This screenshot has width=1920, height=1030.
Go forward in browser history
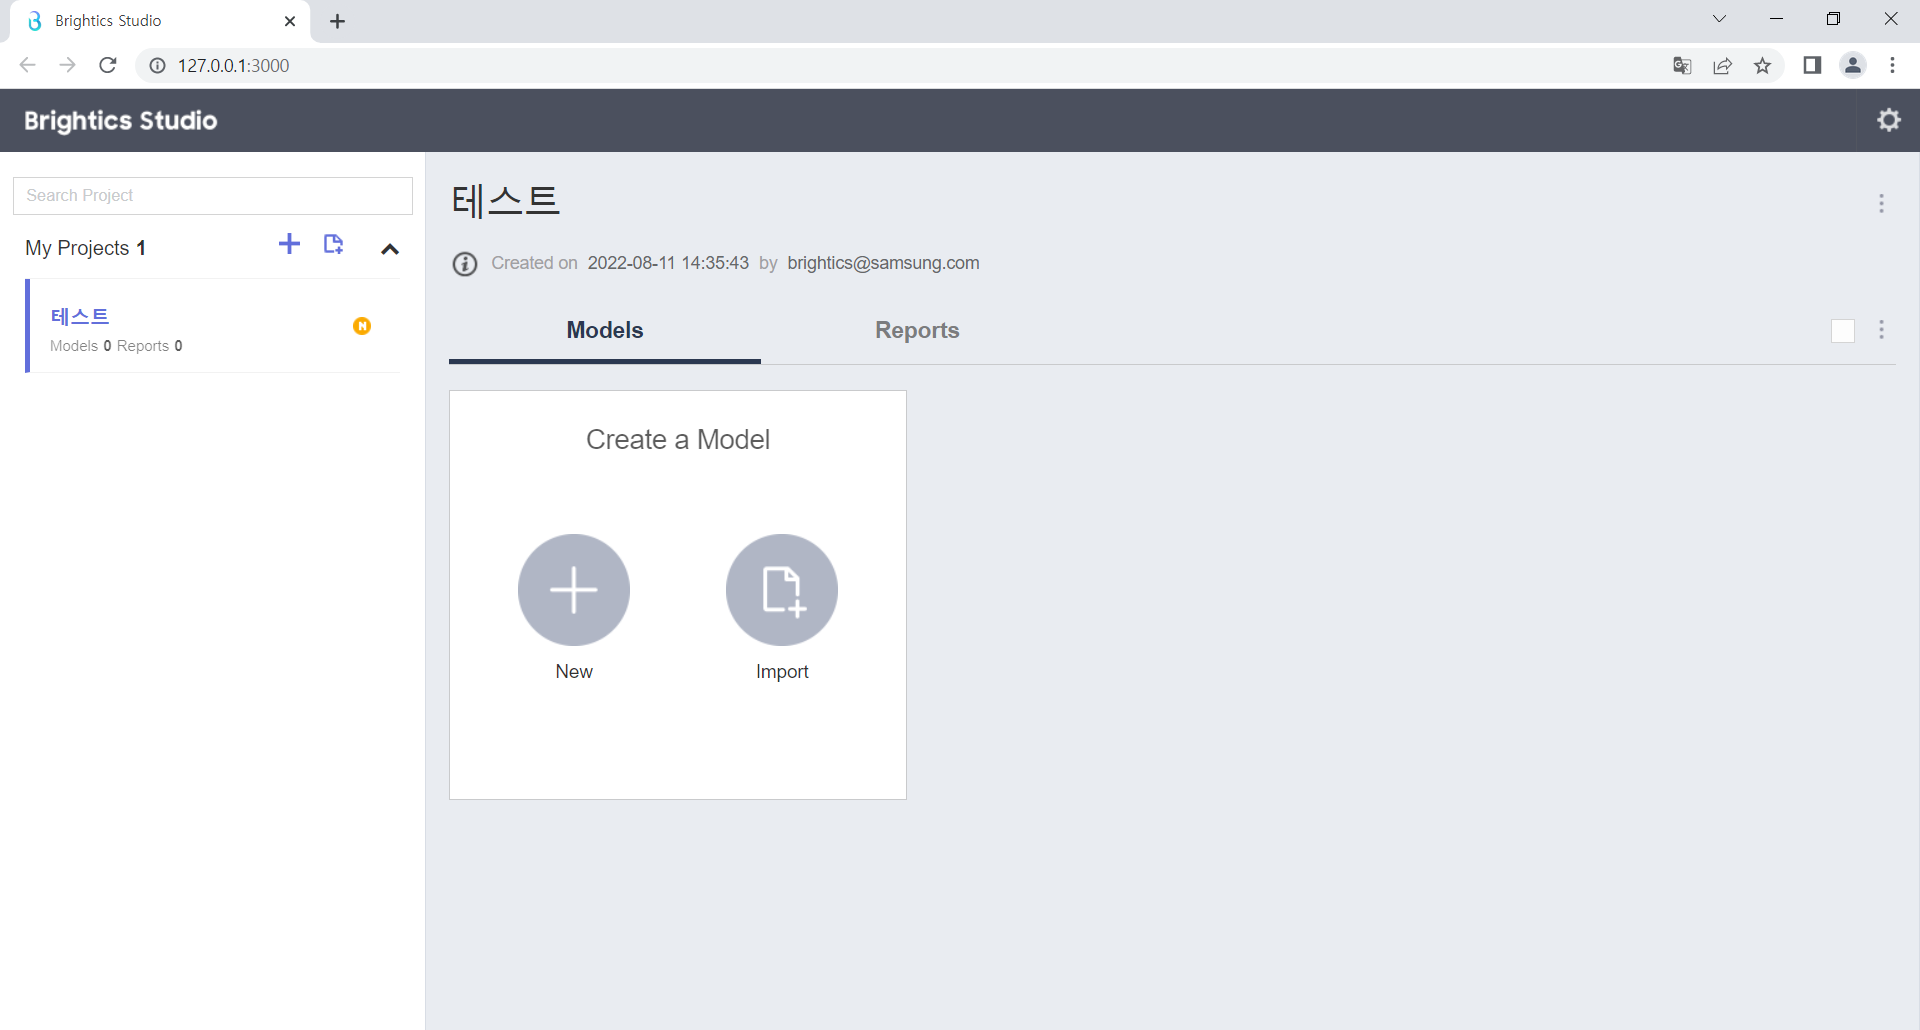click(x=67, y=65)
